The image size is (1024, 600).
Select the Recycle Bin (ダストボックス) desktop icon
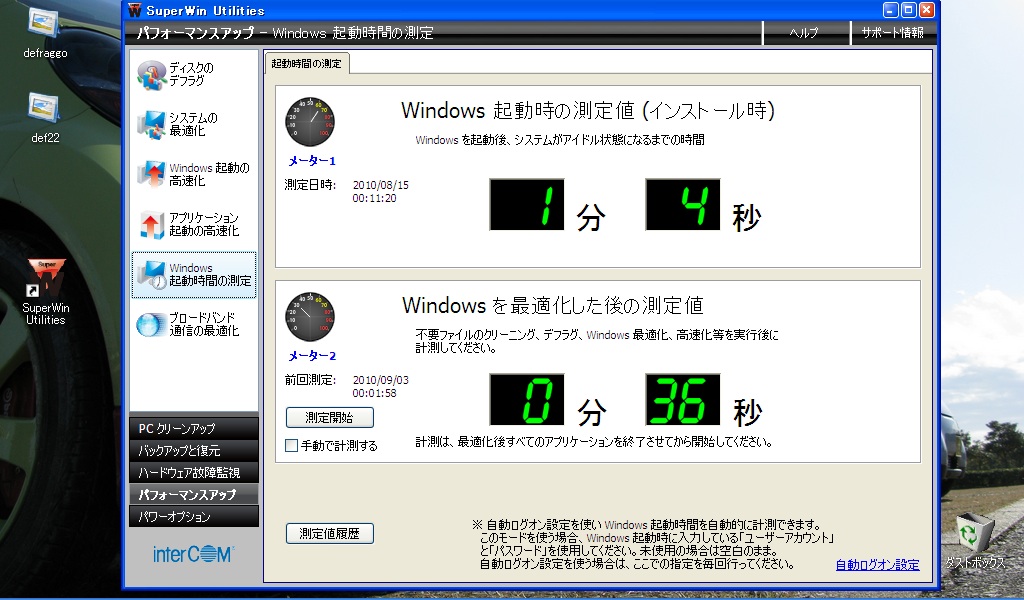975,541
